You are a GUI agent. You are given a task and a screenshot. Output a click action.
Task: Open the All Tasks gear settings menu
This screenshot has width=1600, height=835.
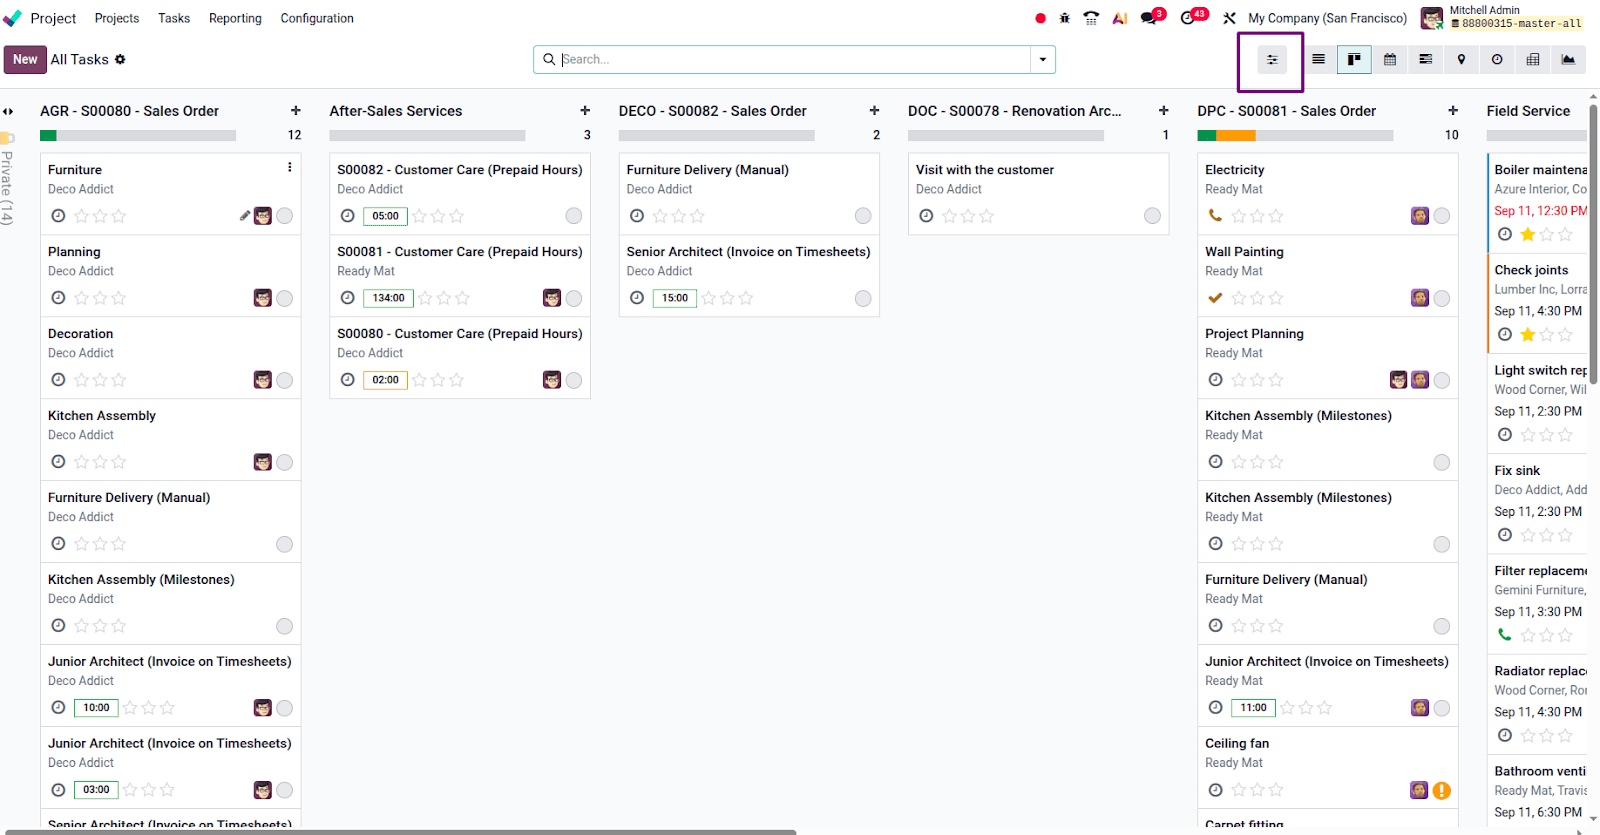(120, 60)
